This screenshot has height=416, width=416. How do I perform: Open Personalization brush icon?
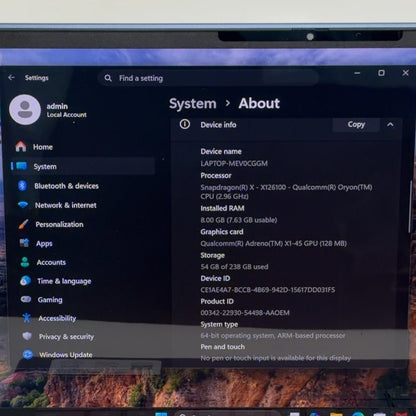(23, 224)
